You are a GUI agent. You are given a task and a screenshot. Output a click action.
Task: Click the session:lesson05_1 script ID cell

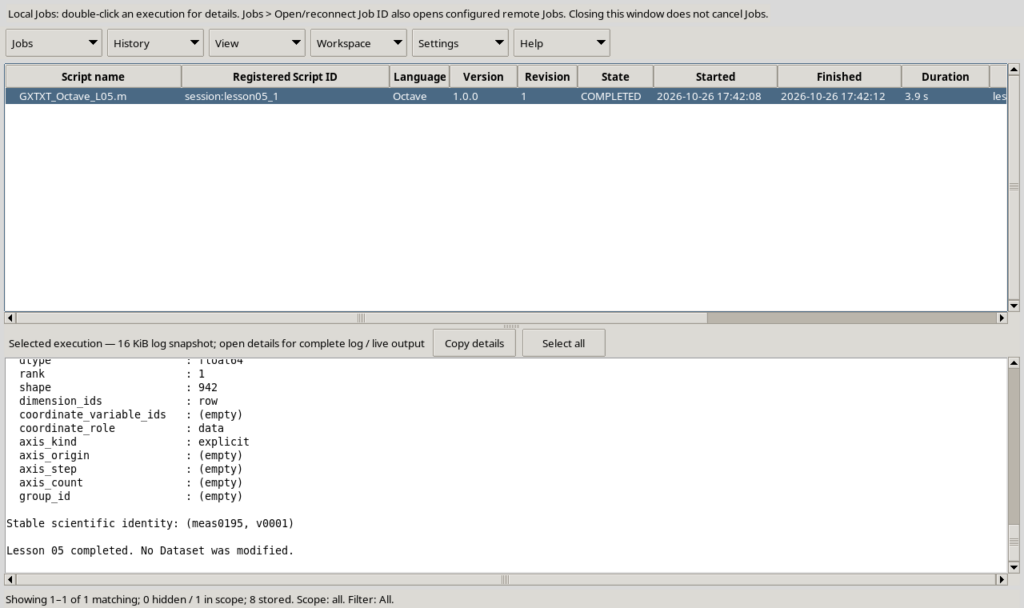tap(285, 96)
